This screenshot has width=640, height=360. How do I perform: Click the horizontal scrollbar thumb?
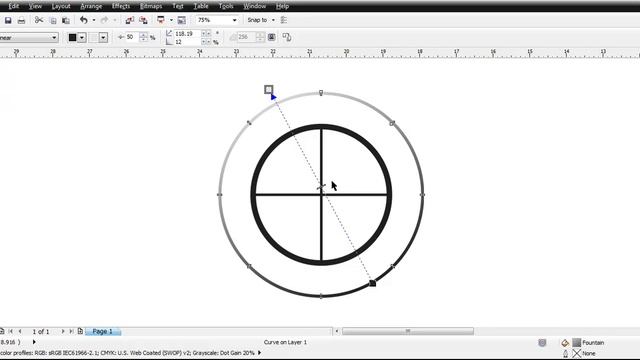click(x=408, y=331)
